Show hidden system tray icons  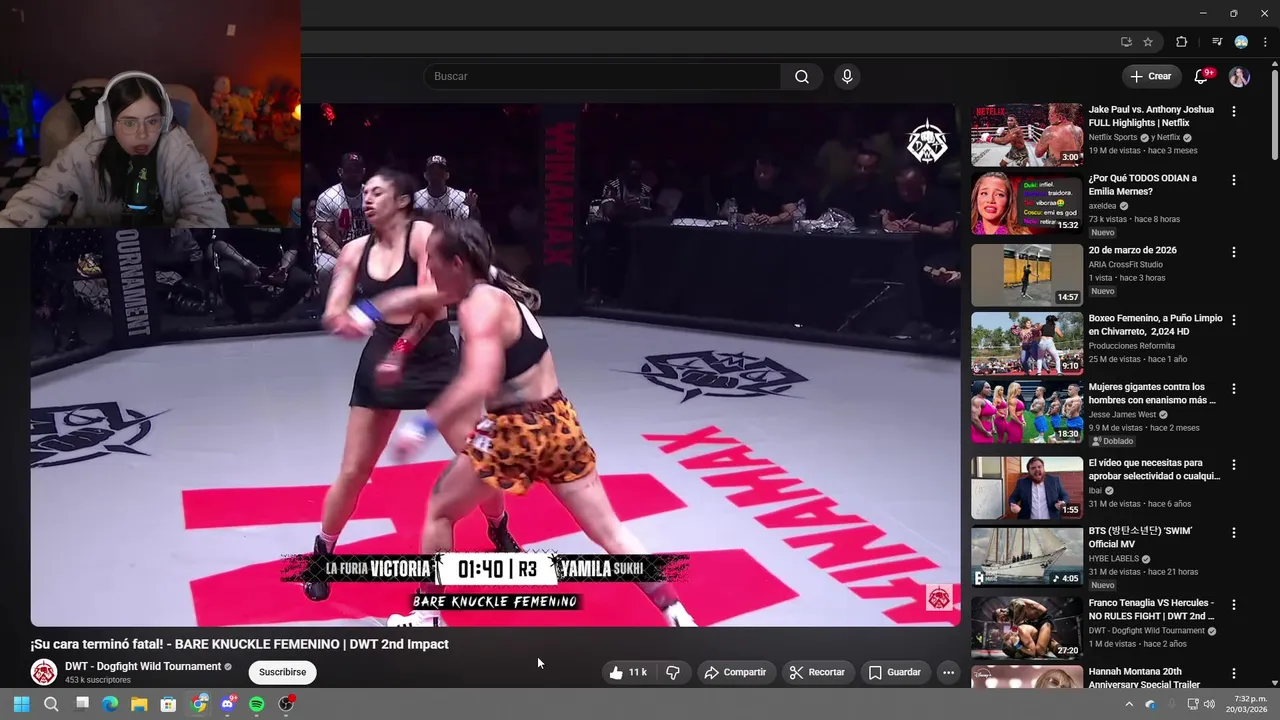(x=1130, y=704)
